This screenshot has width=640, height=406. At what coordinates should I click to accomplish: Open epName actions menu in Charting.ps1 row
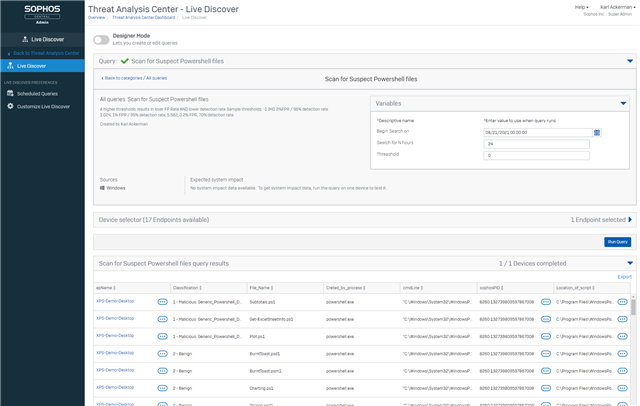(x=162, y=388)
